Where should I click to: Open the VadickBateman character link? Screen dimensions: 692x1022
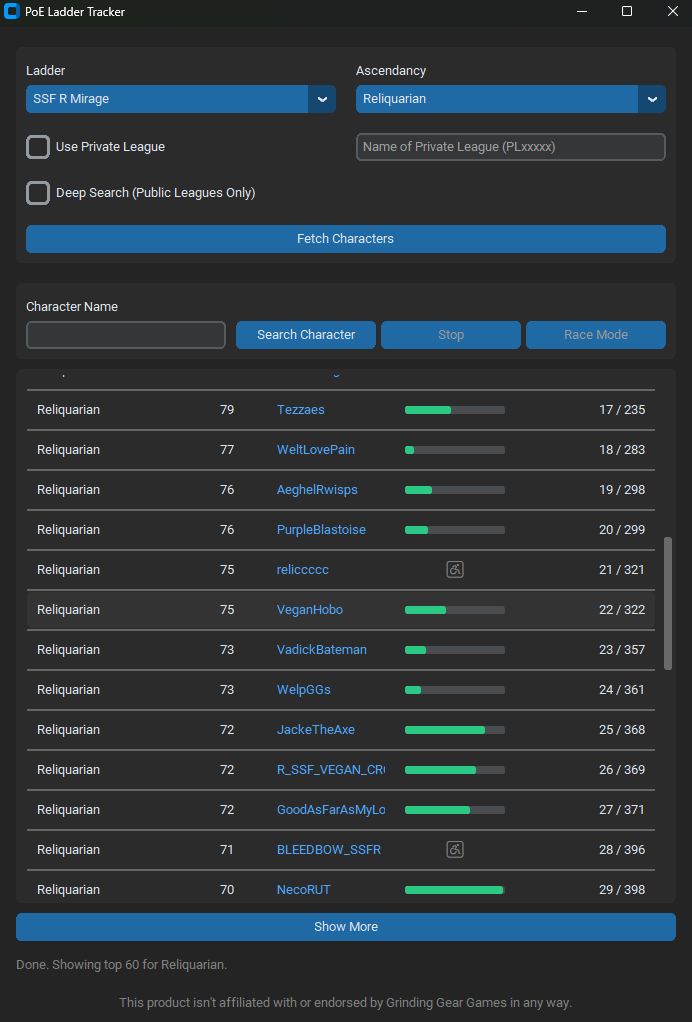321,649
